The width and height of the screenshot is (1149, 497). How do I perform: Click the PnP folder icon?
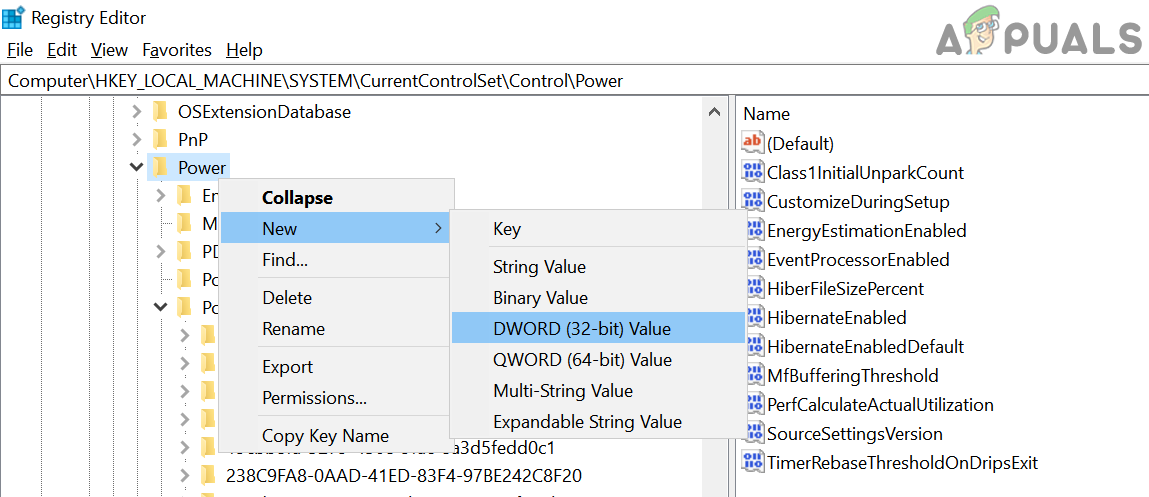159,139
